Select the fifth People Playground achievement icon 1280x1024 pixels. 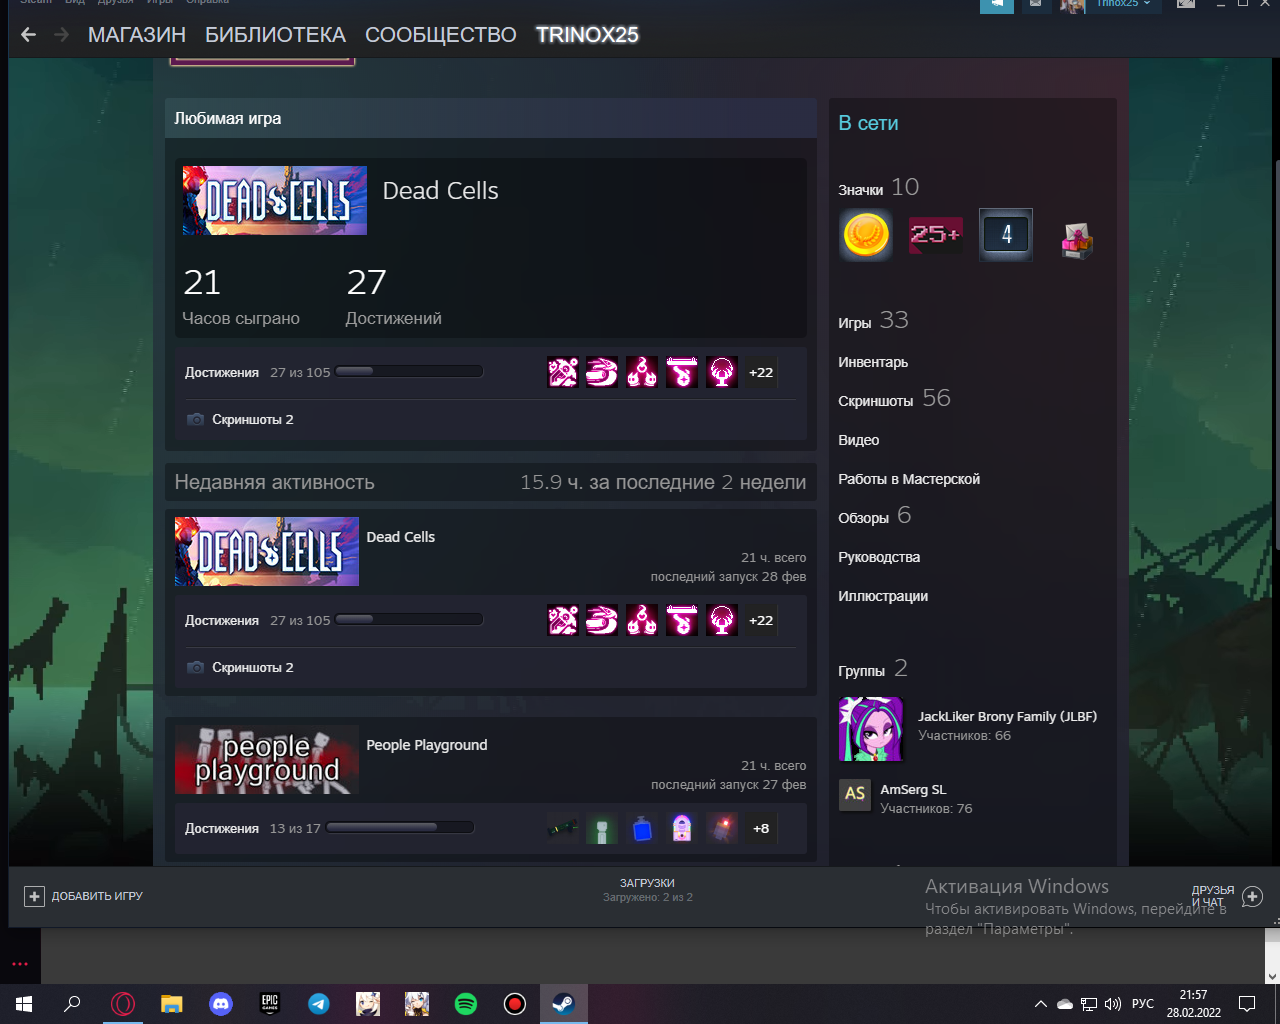point(722,828)
